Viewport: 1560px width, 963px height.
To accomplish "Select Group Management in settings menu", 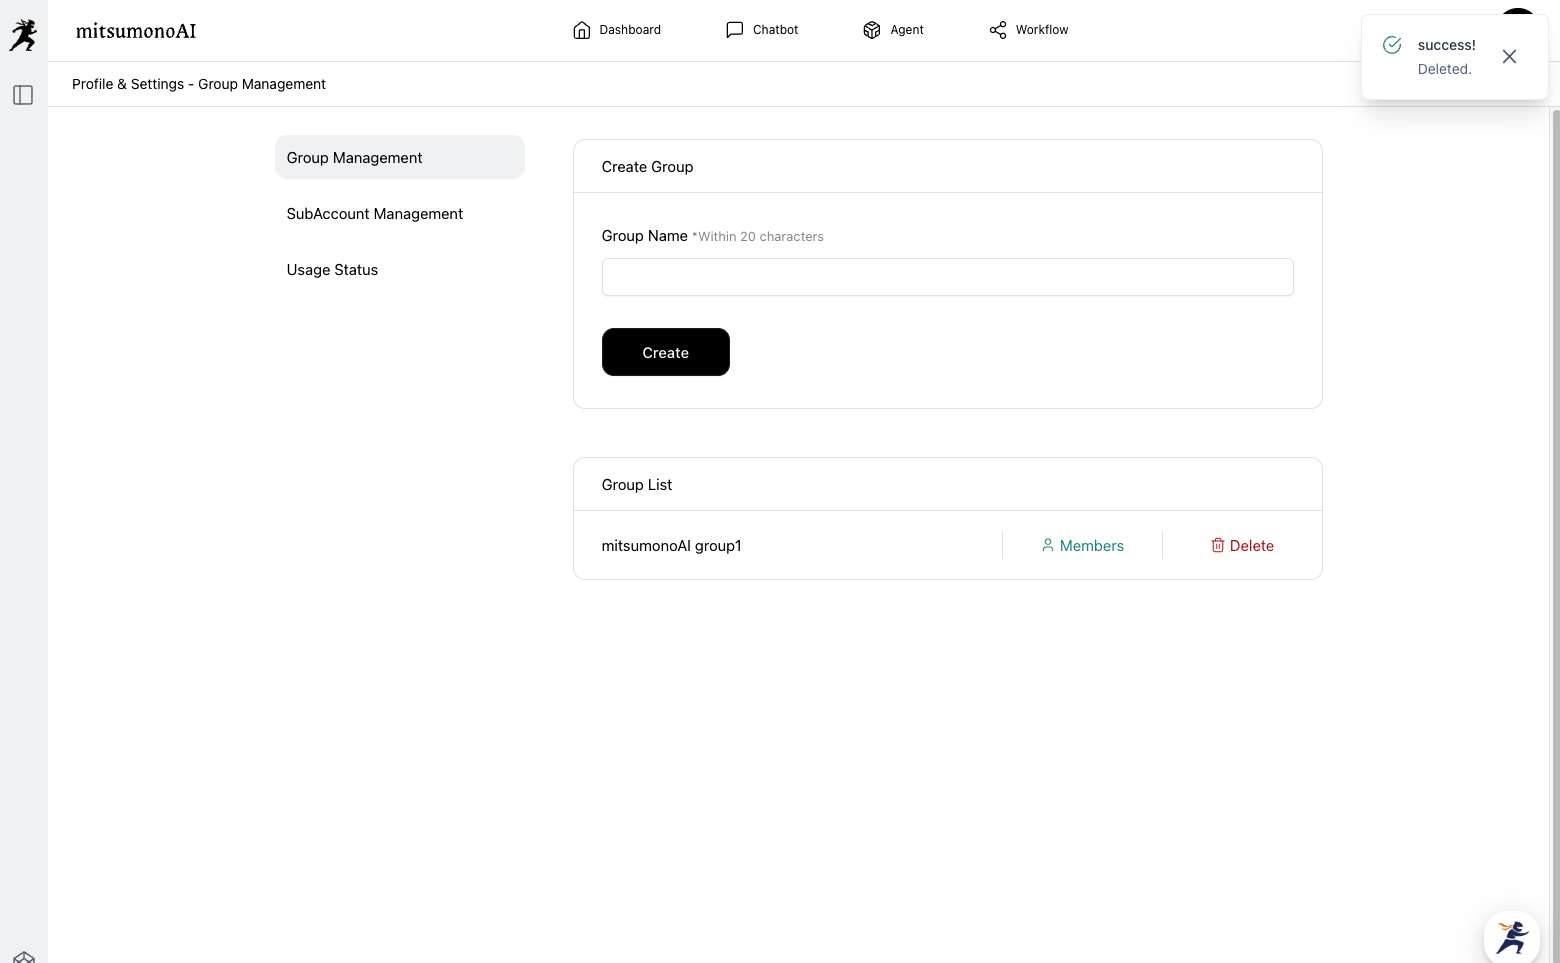I will click(x=399, y=158).
